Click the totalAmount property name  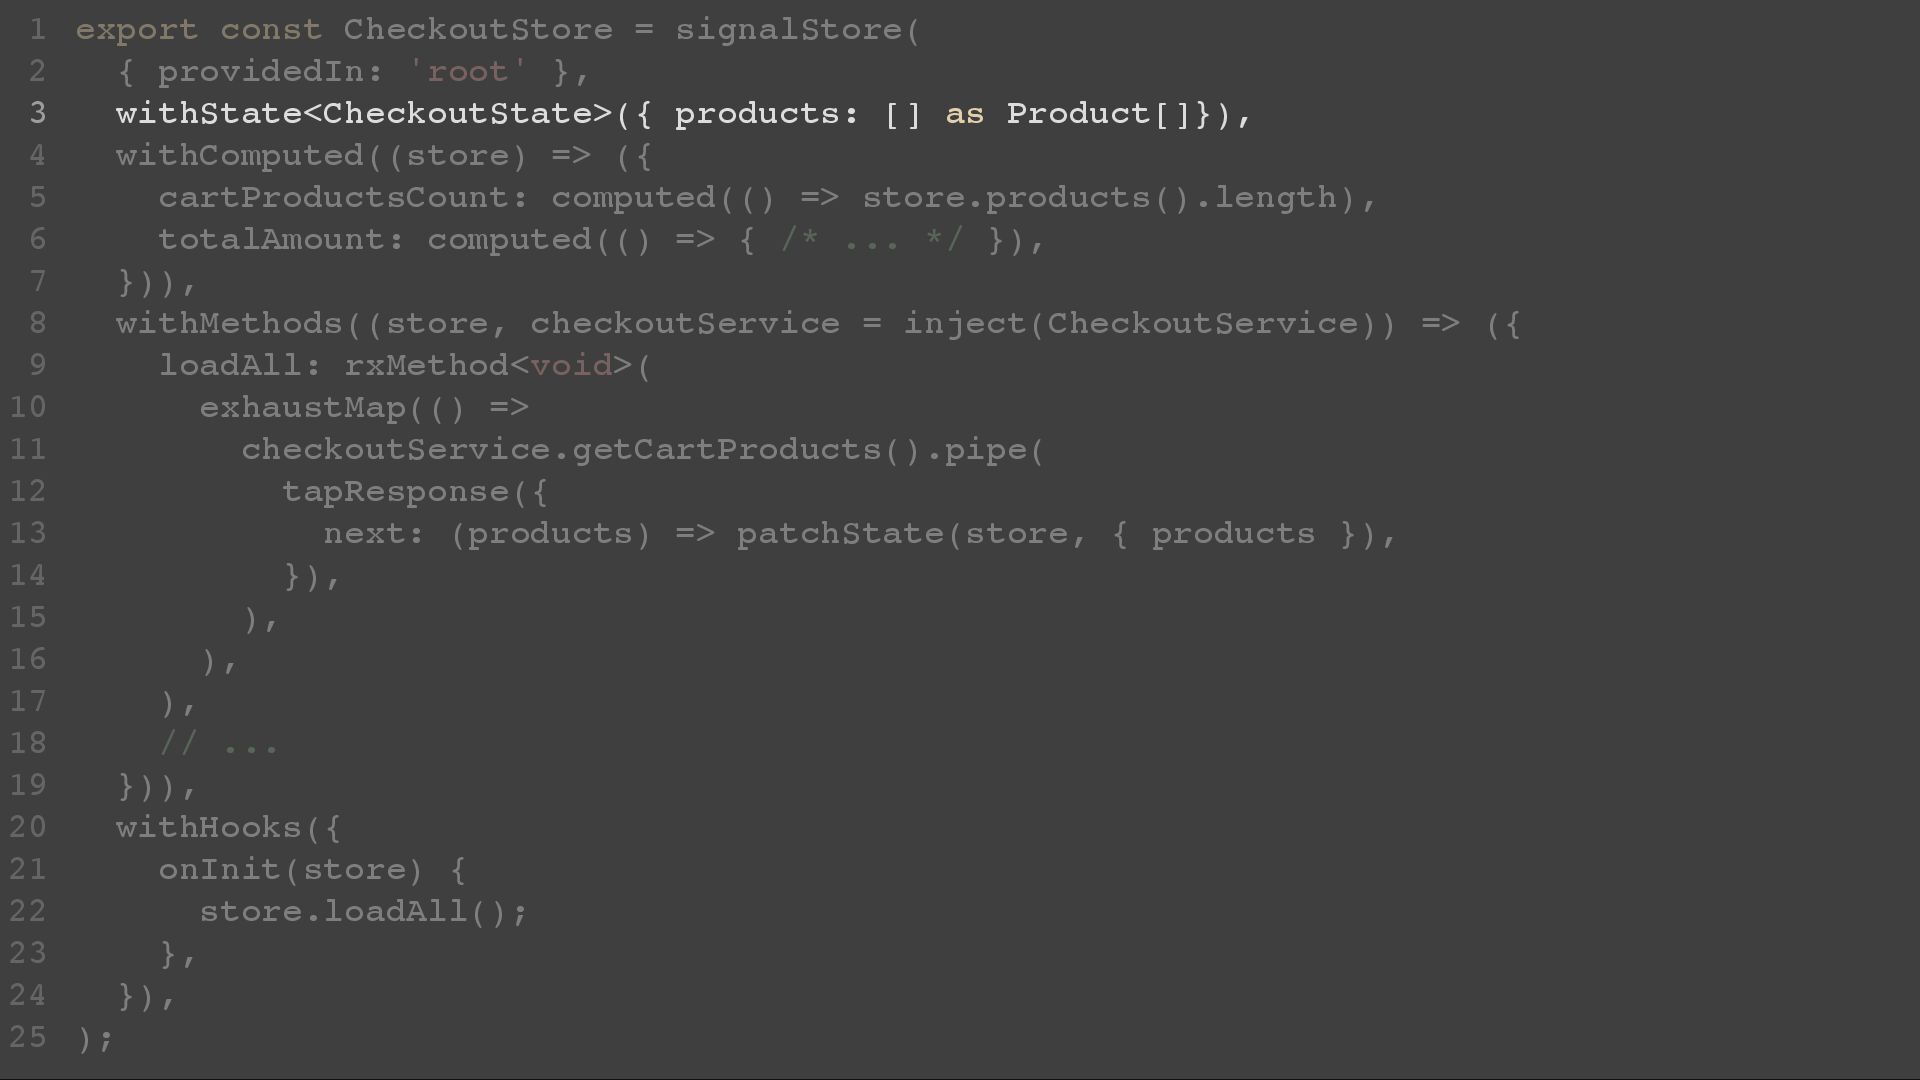tap(271, 240)
